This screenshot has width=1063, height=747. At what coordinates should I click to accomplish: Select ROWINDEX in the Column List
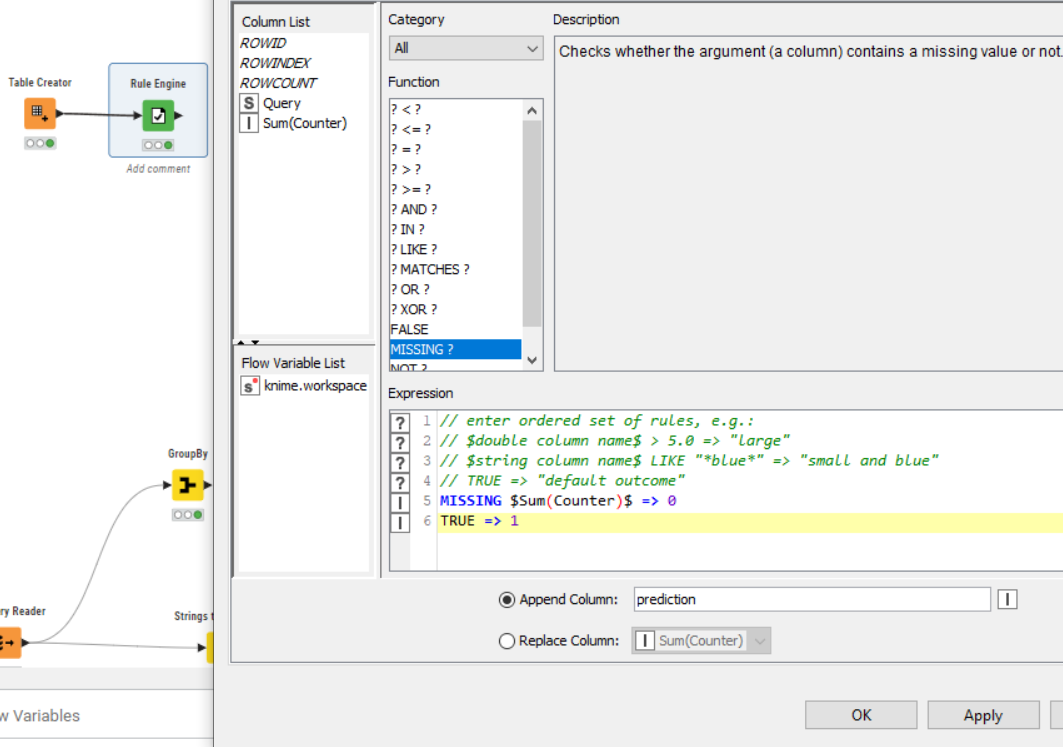(x=275, y=63)
